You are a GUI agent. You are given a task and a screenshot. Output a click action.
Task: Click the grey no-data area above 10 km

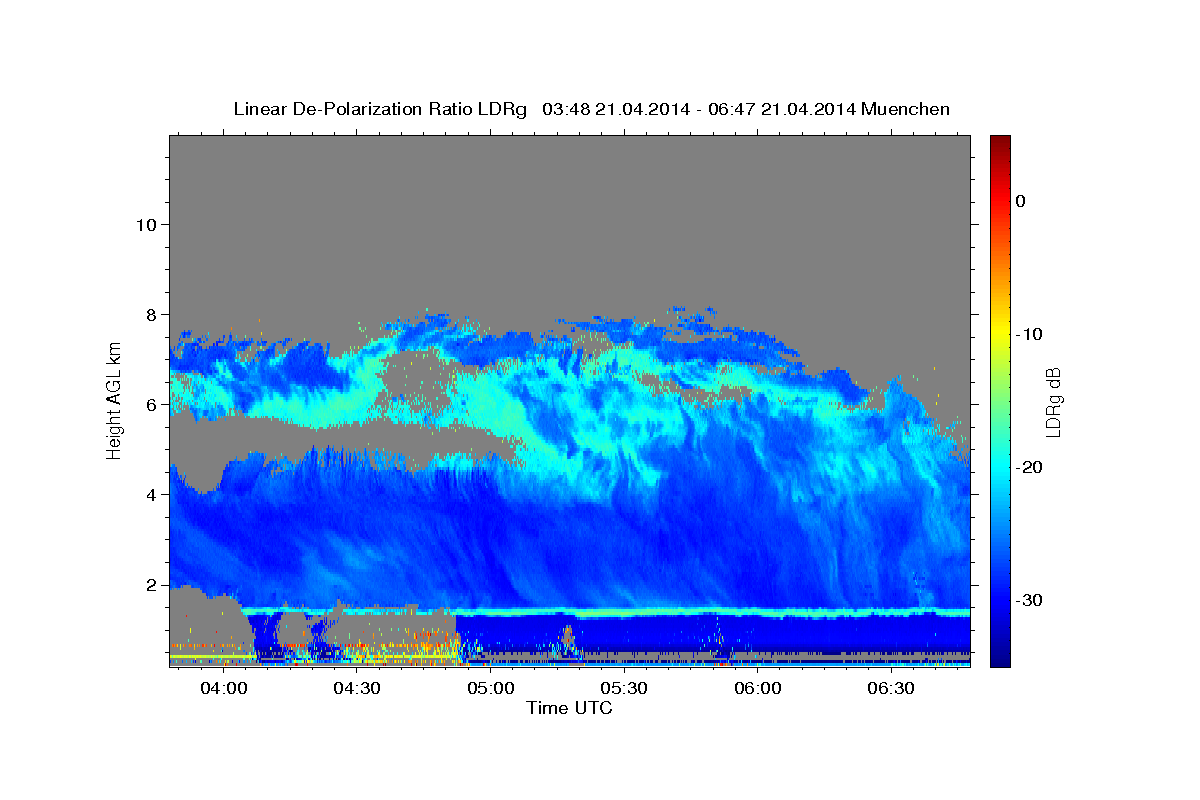[569, 180]
